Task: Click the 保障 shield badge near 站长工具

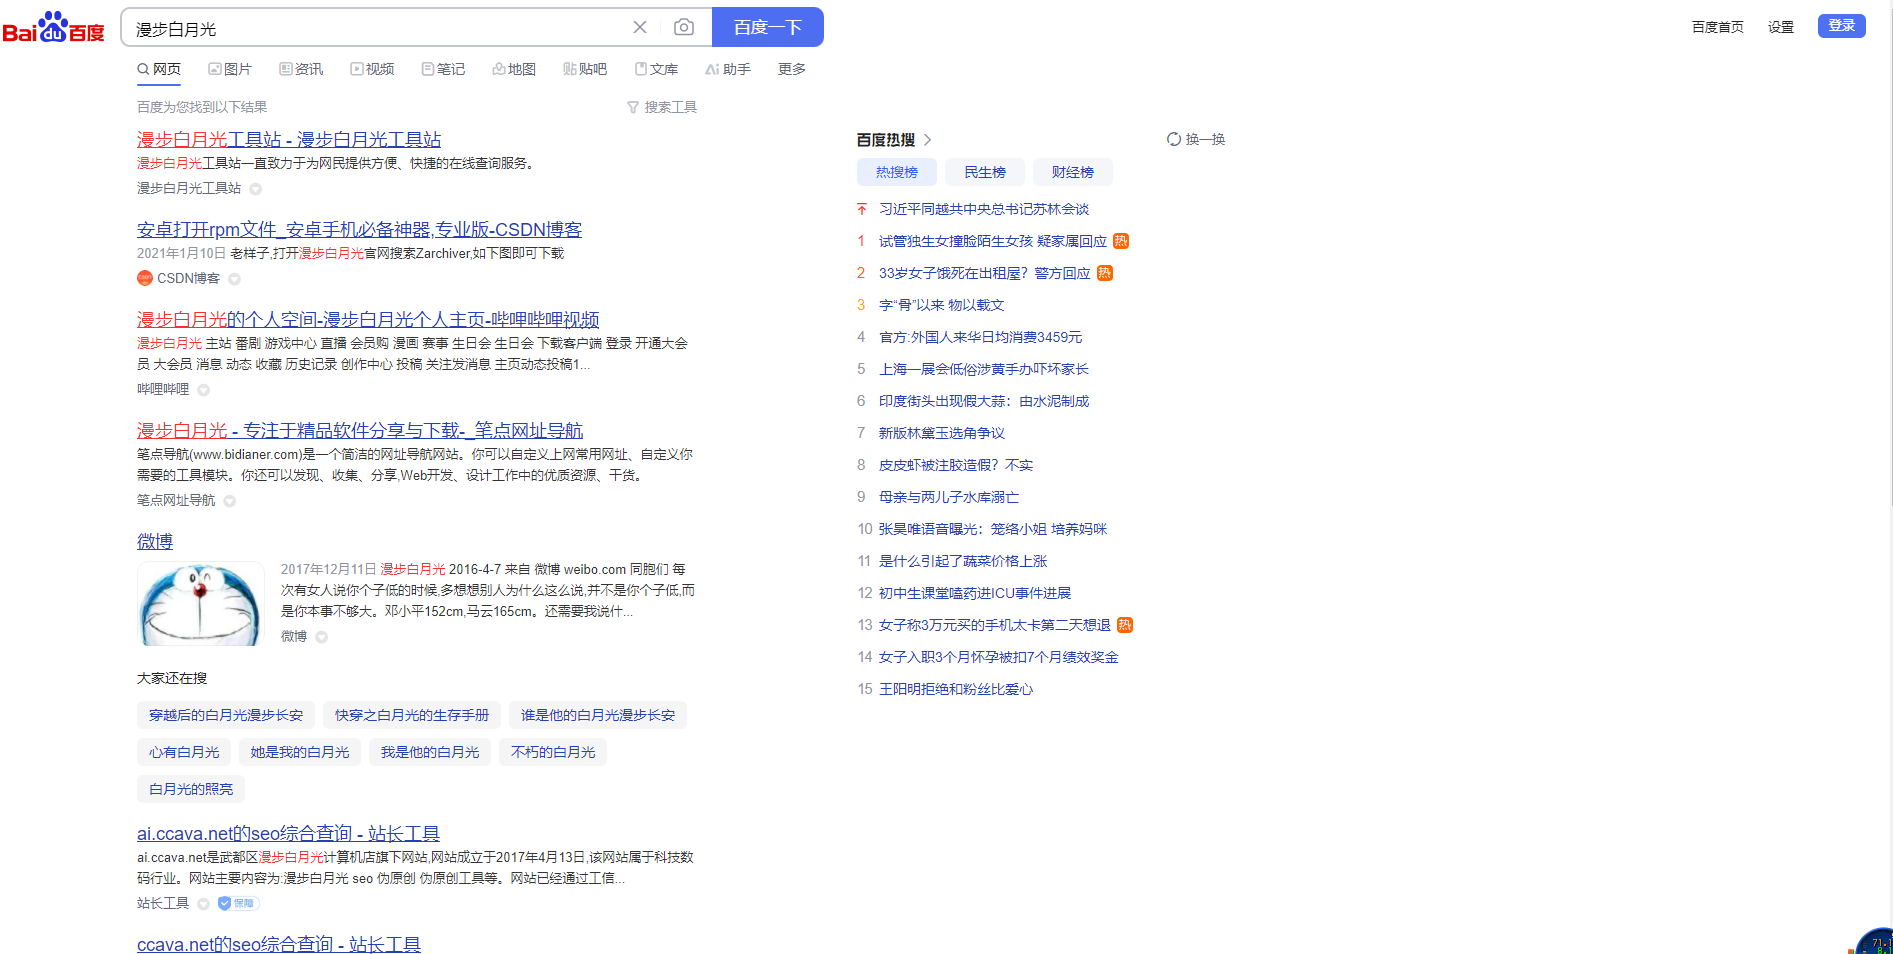Action: pyautogui.click(x=238, y=903)
